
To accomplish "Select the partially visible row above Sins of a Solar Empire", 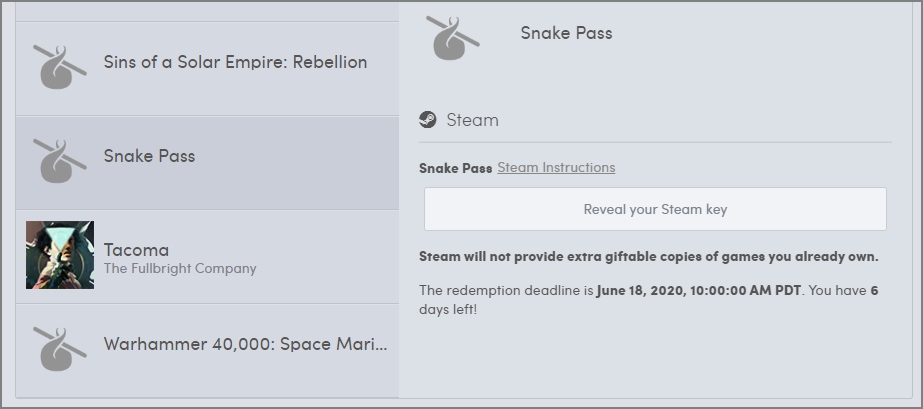I will pos(207,10).
